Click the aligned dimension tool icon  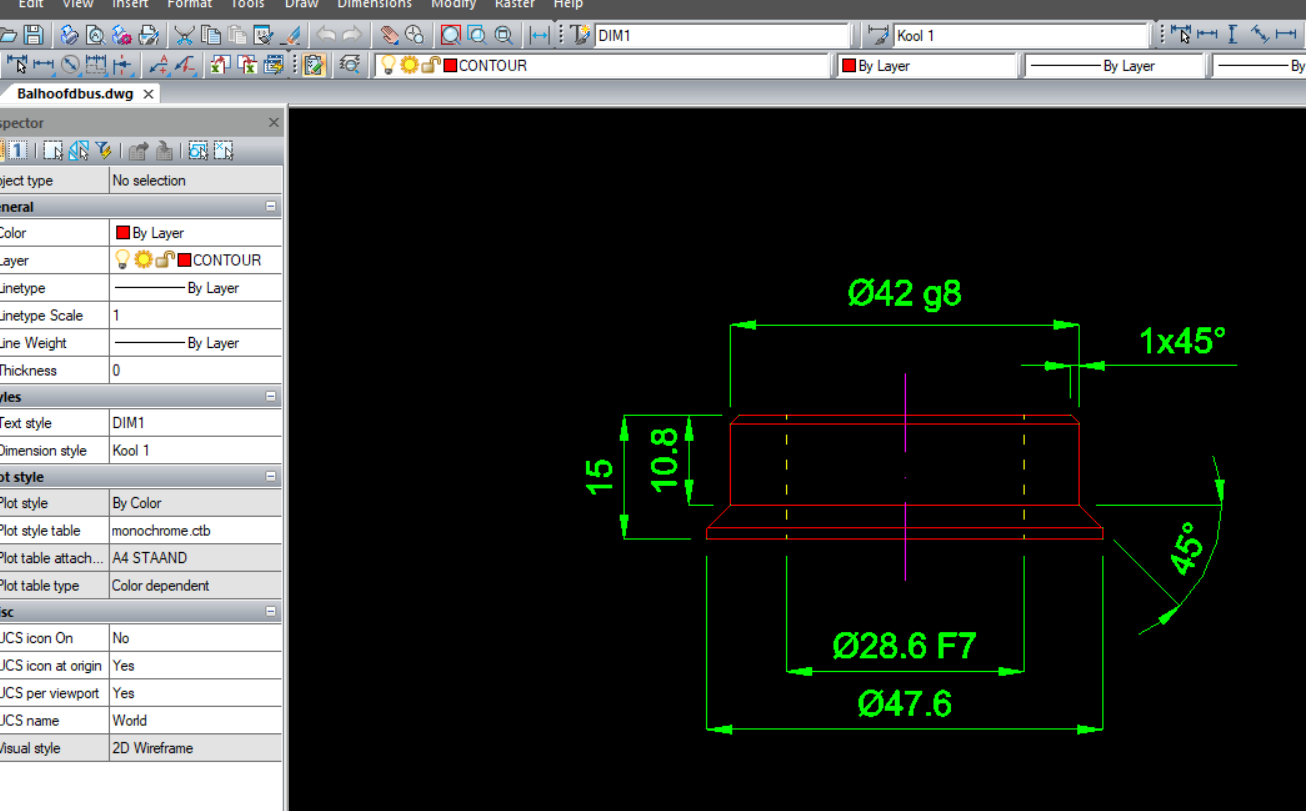click(x=1259, y=35)
